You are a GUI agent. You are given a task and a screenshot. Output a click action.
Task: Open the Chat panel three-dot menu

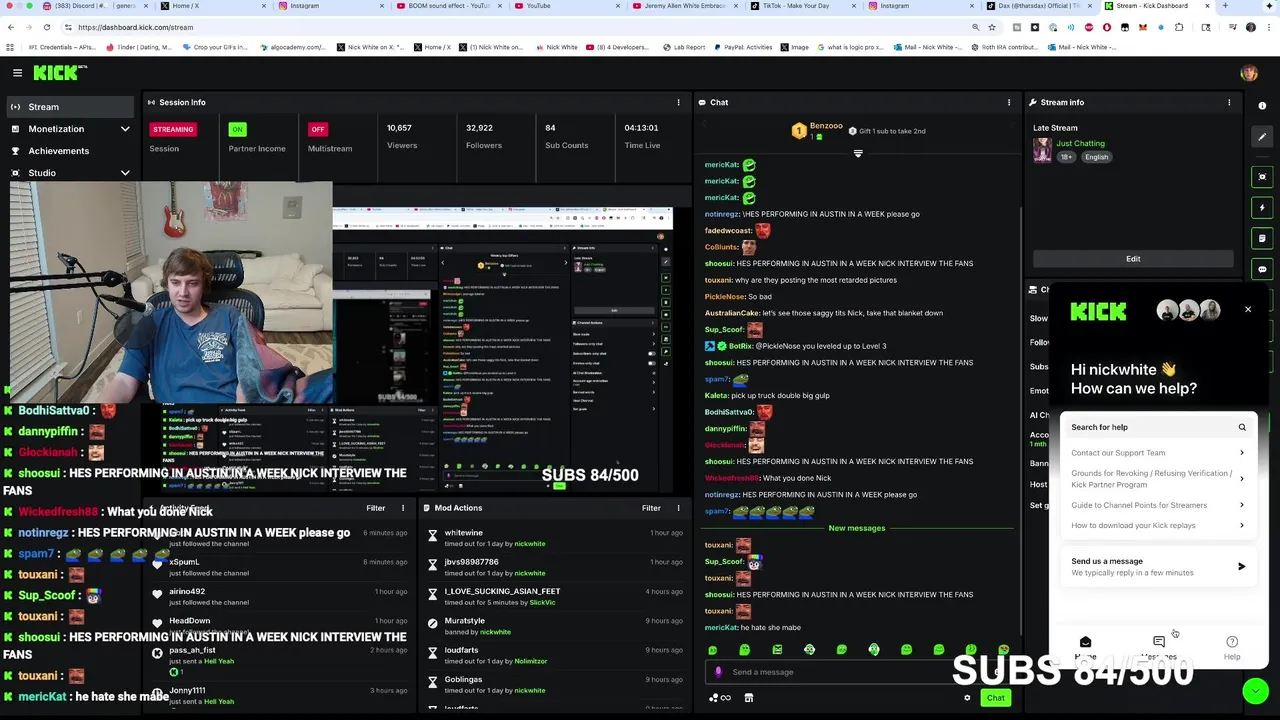[x=1008, y=102]
